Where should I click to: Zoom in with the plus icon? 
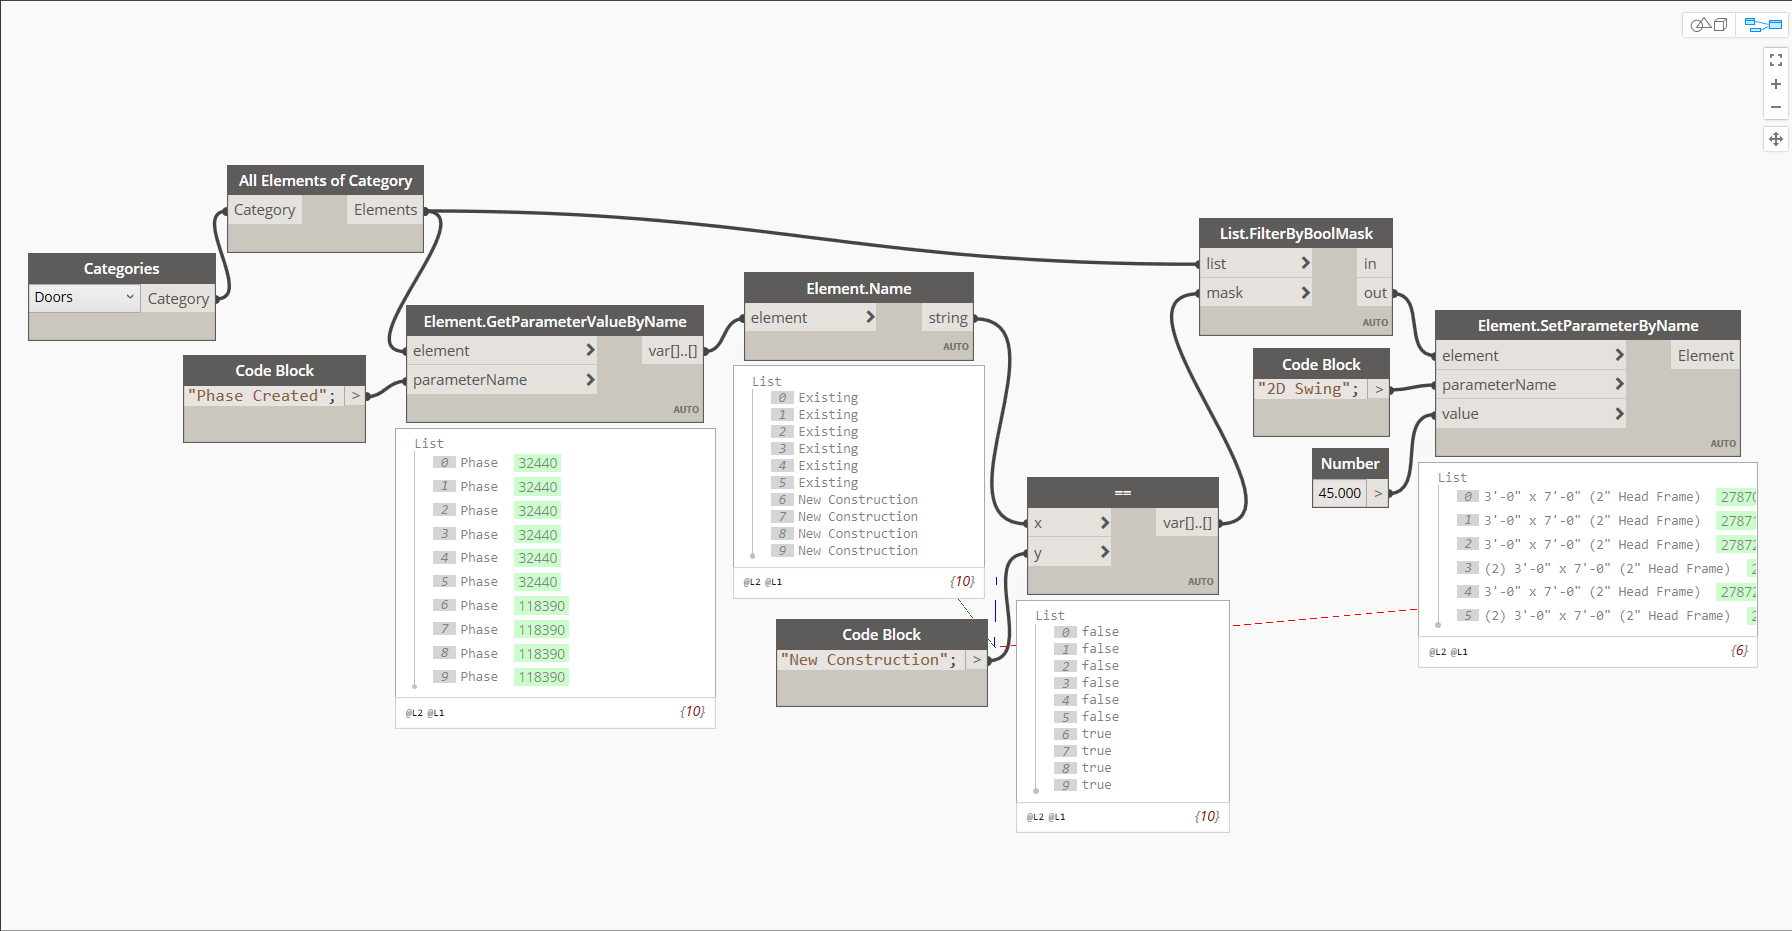tap(1776, 84)
